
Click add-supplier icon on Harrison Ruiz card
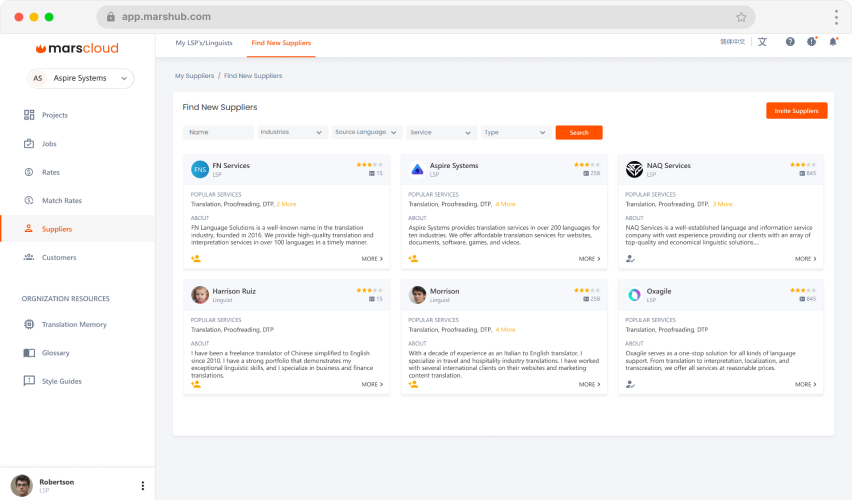click(196, 384)
